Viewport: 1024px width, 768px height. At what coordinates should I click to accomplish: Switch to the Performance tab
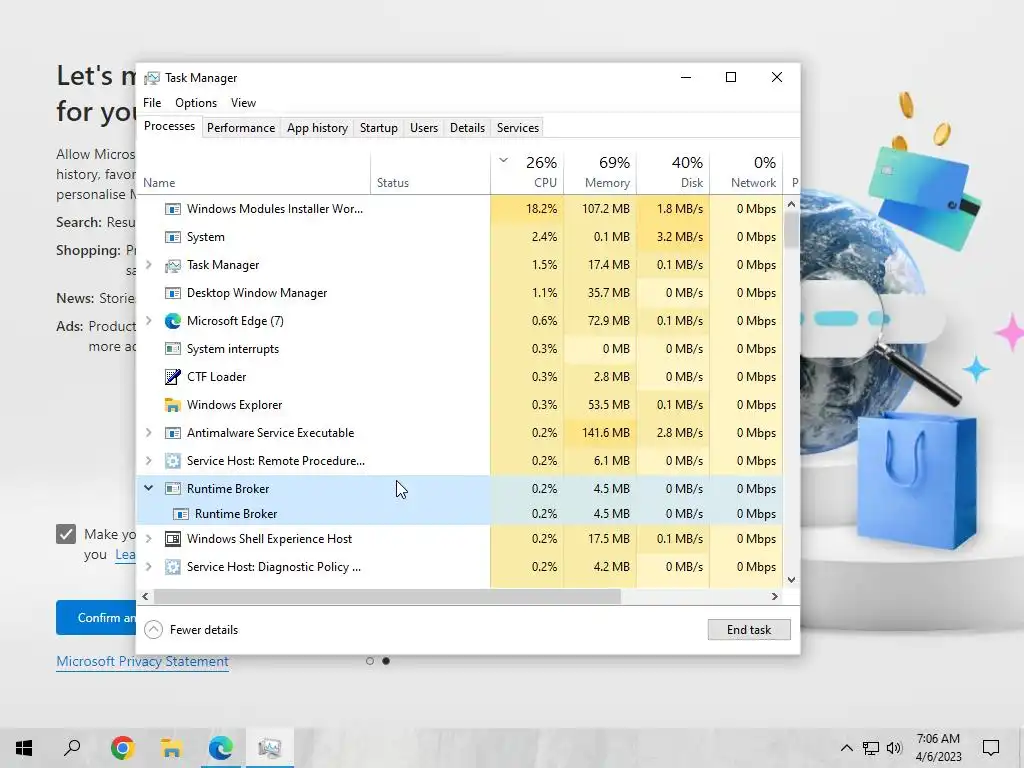point(241,128)
